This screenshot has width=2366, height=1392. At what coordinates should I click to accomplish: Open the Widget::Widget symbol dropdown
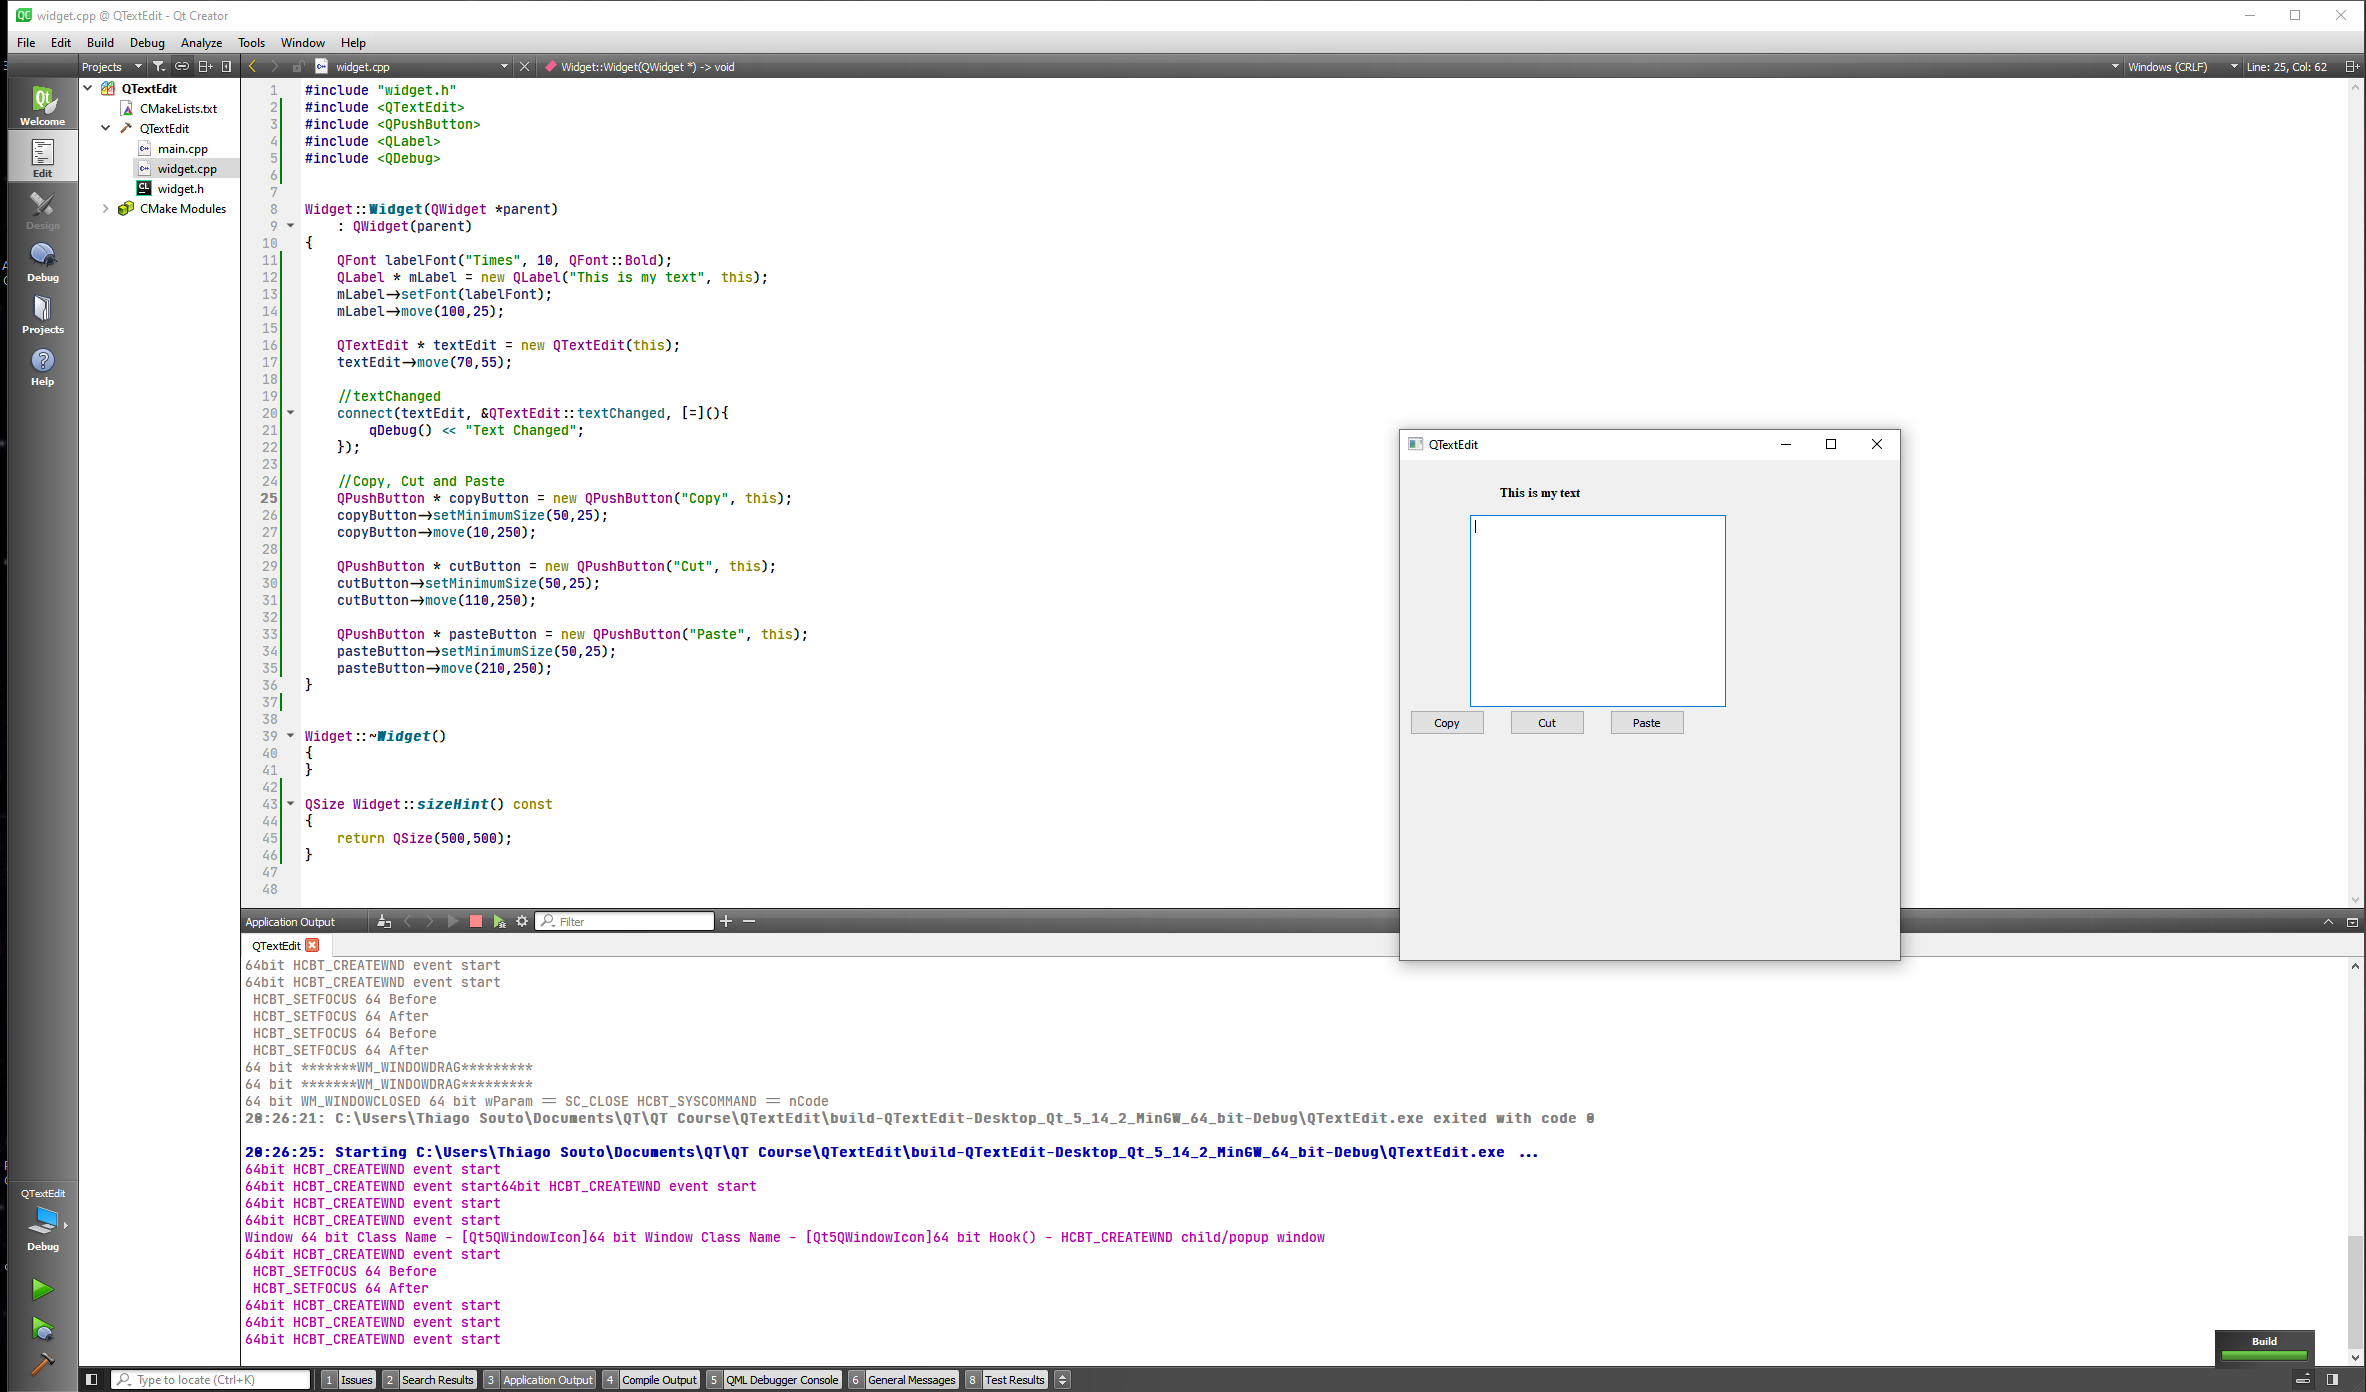point(1330,67)
